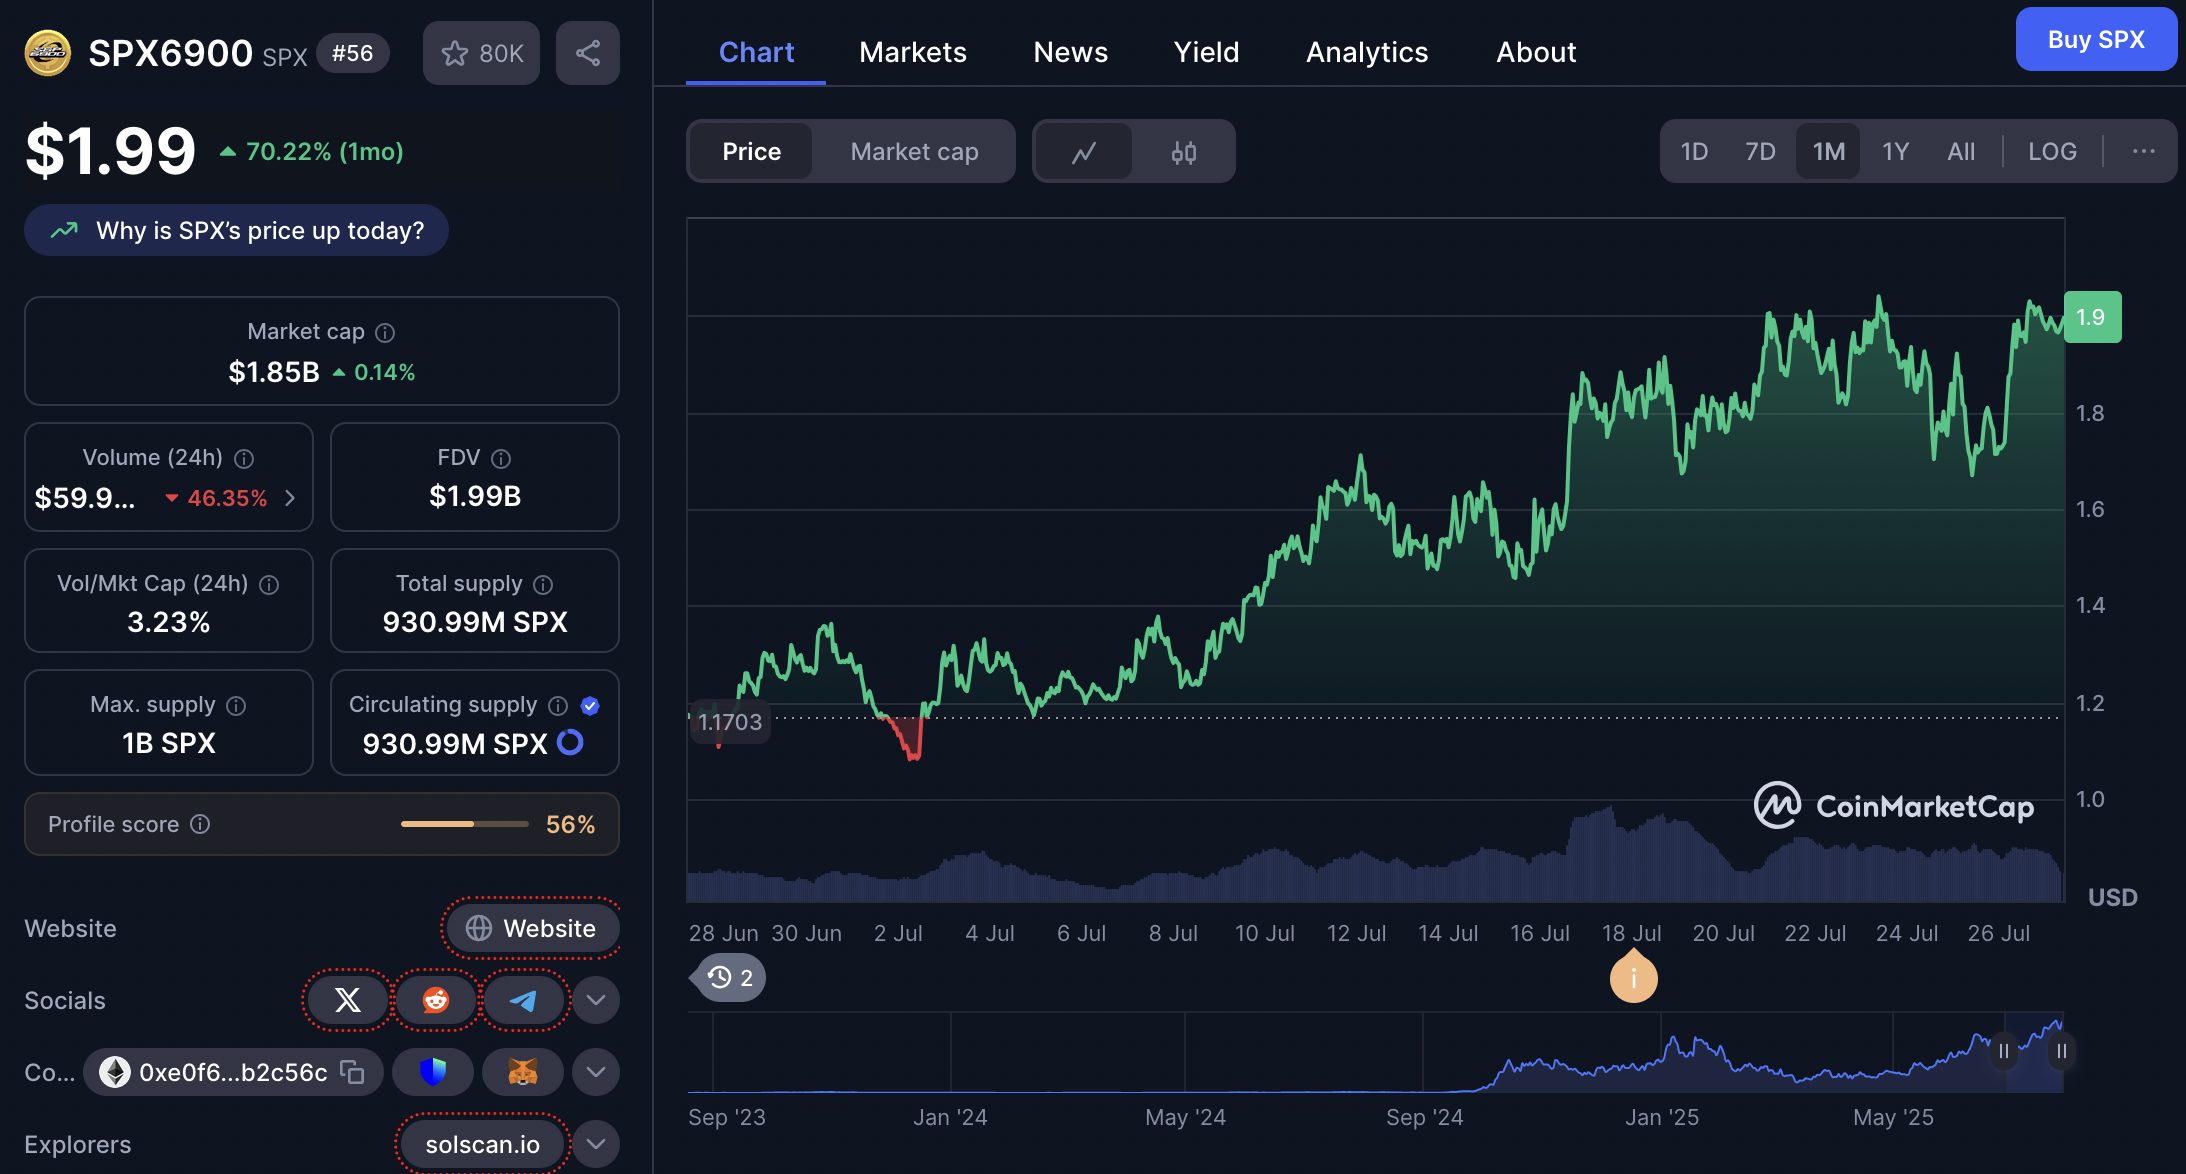Add SPX to watchlist via star 80K button

pos(481,53)
